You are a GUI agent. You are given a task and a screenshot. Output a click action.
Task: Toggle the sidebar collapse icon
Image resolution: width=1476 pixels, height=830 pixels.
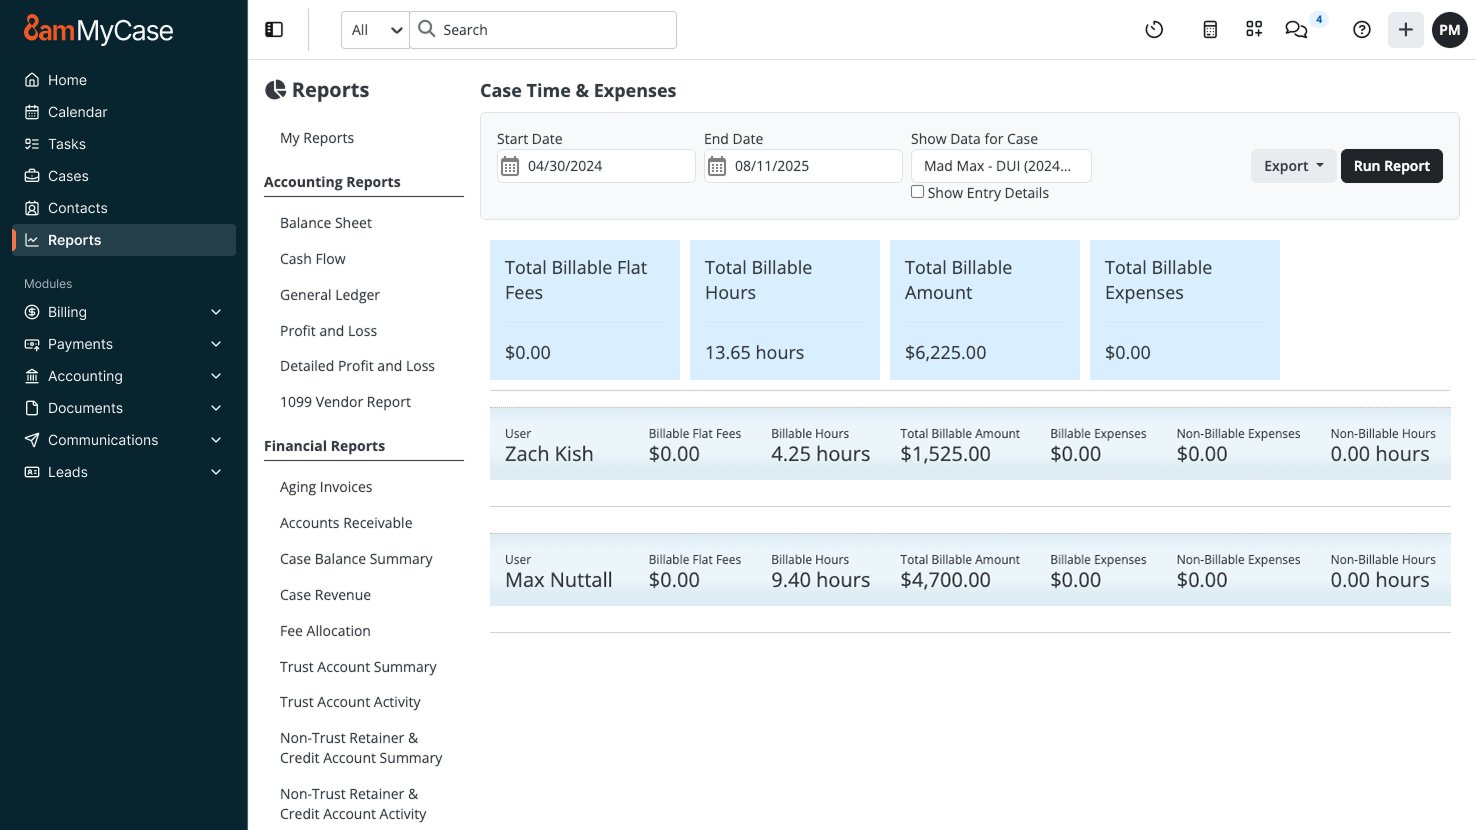(x=274, y=30)
